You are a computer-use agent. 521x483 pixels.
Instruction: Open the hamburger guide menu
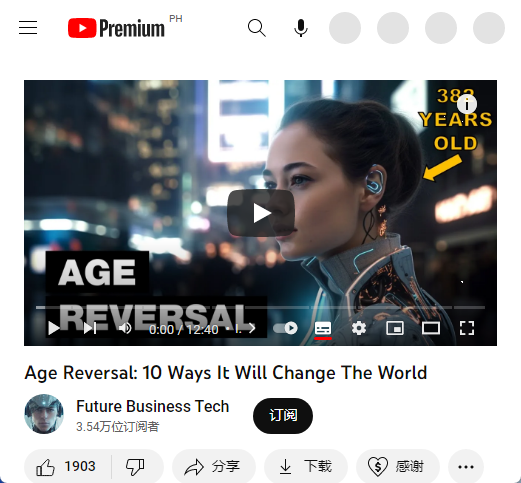28,27
